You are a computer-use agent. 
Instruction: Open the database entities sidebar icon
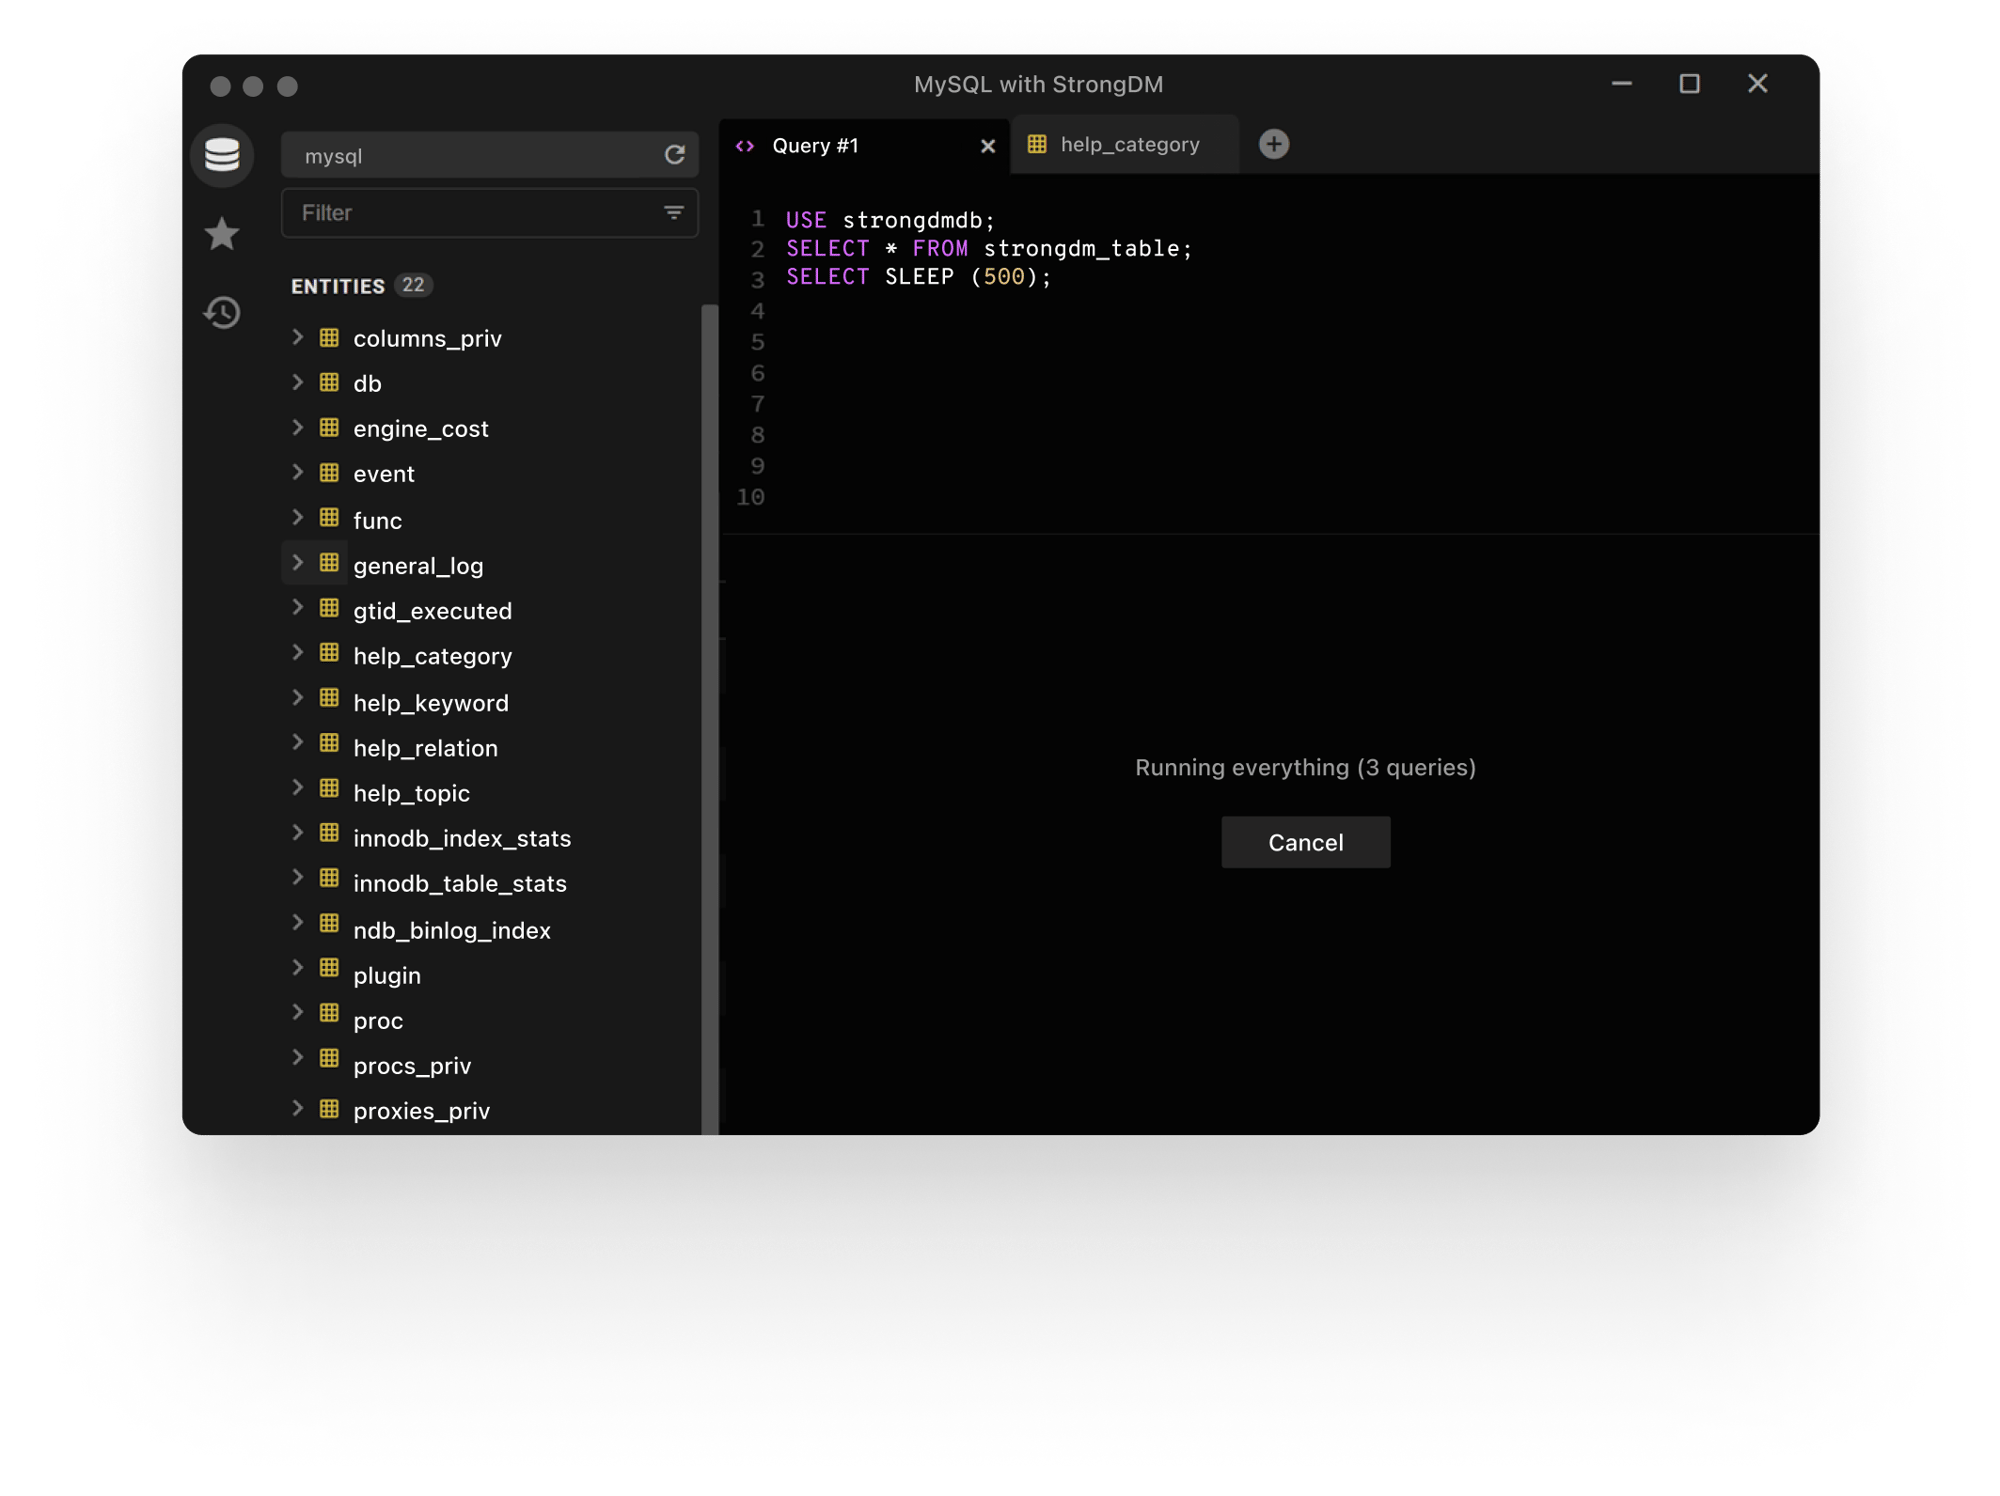click(222, 155)
